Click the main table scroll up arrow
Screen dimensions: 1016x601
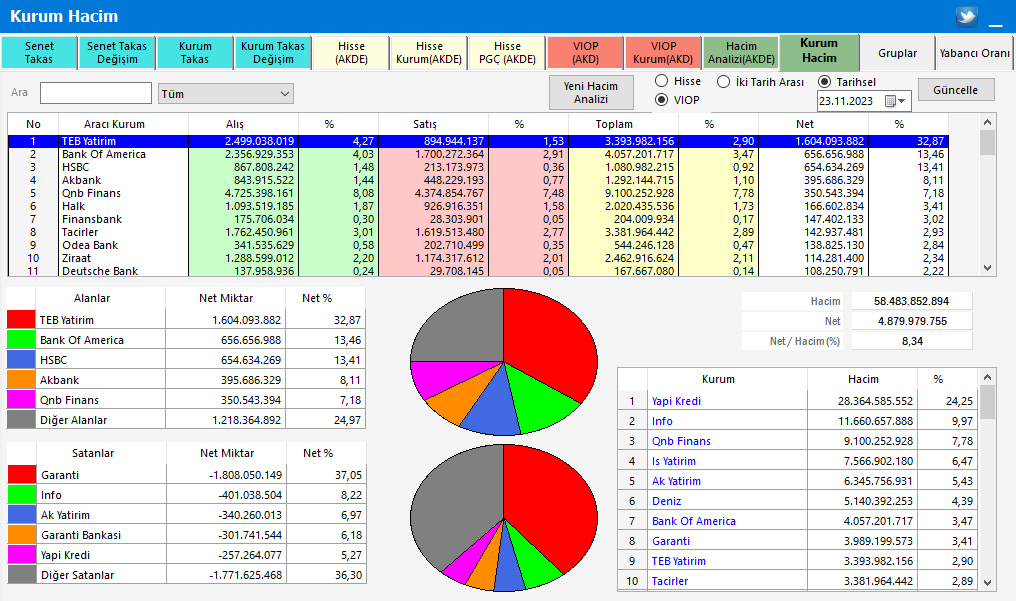(x=987, y=122)
